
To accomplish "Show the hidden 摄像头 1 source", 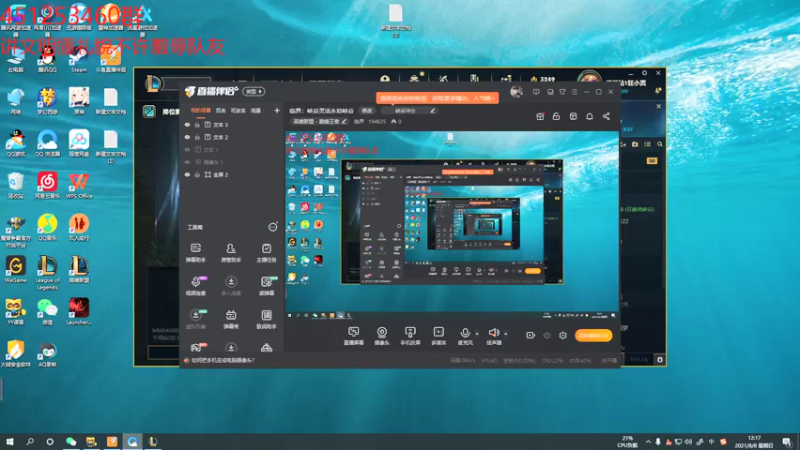I will click(187, 162).
